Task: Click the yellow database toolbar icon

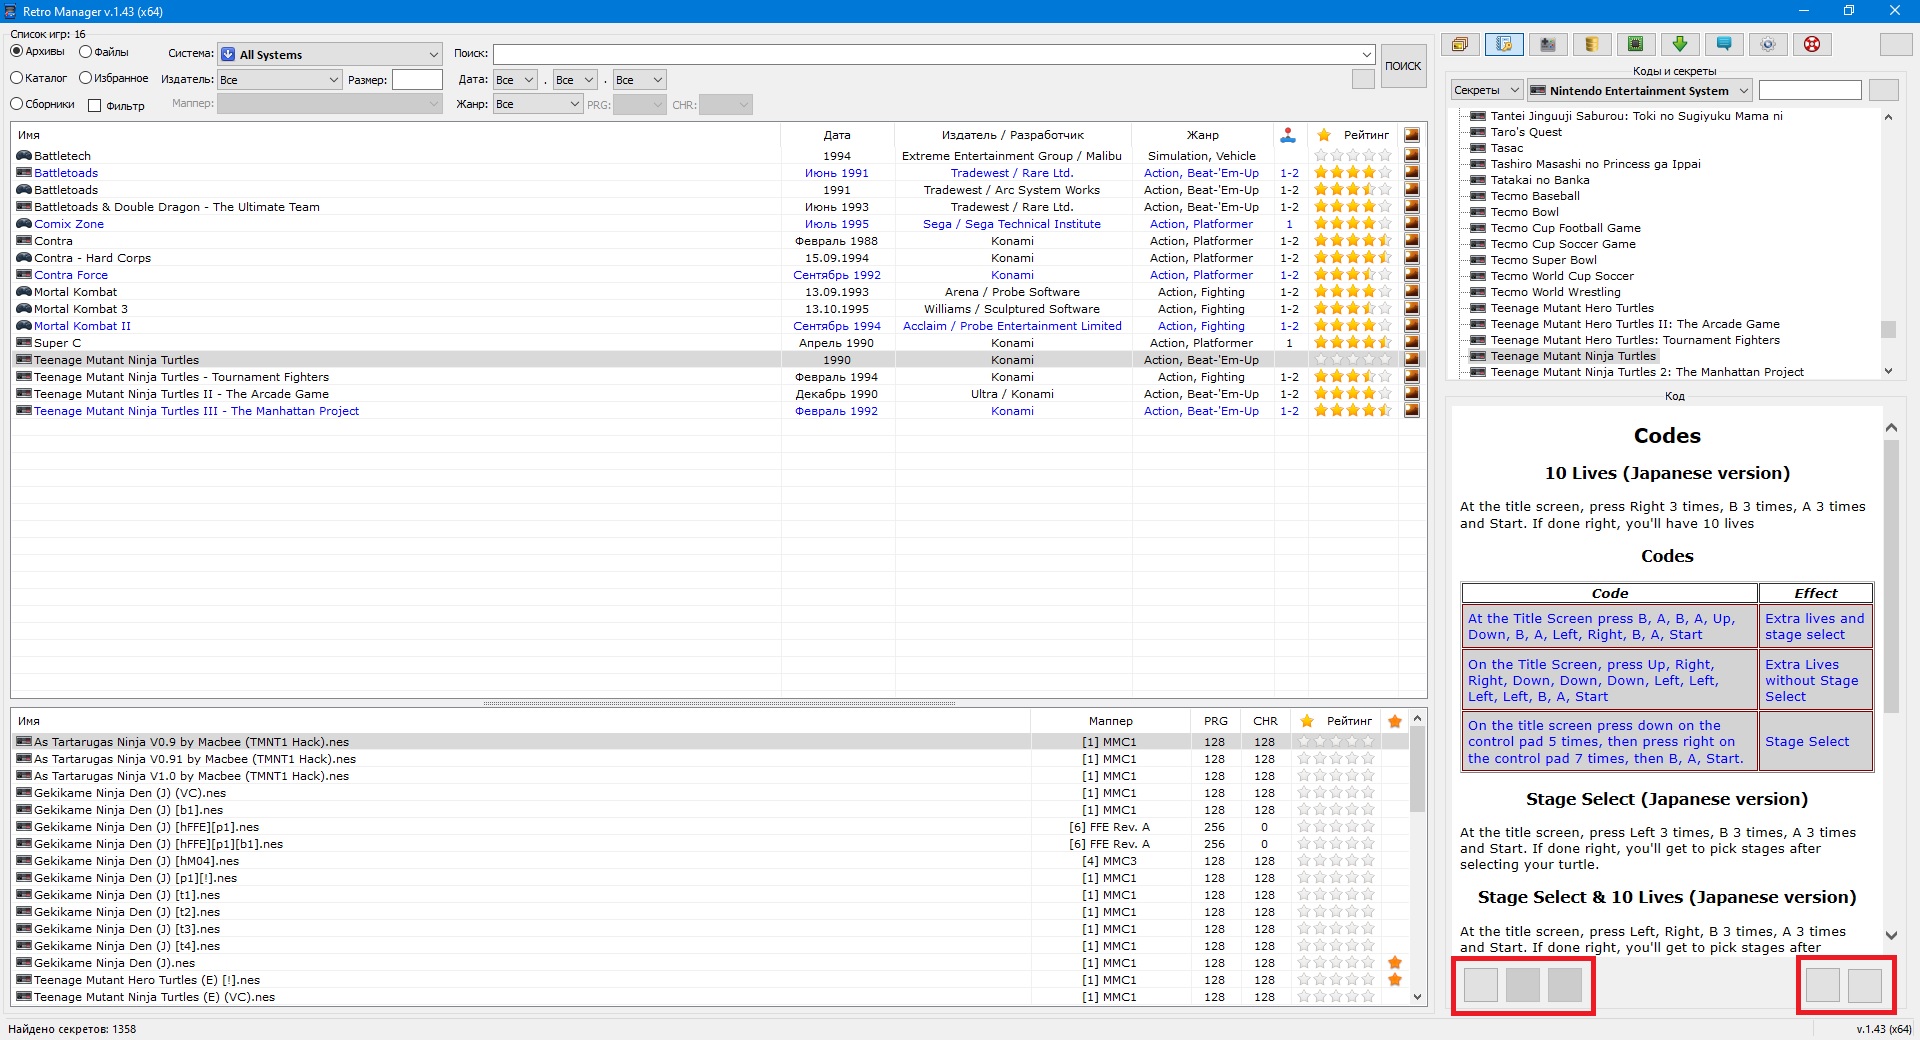Action: tap(1592, 44)
